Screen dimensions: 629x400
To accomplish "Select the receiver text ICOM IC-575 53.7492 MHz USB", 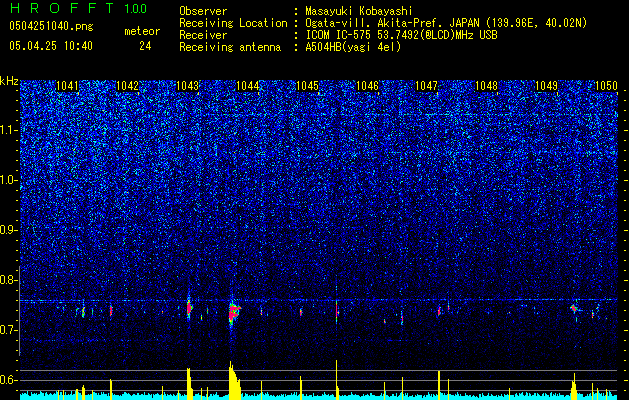I will 401,35.
